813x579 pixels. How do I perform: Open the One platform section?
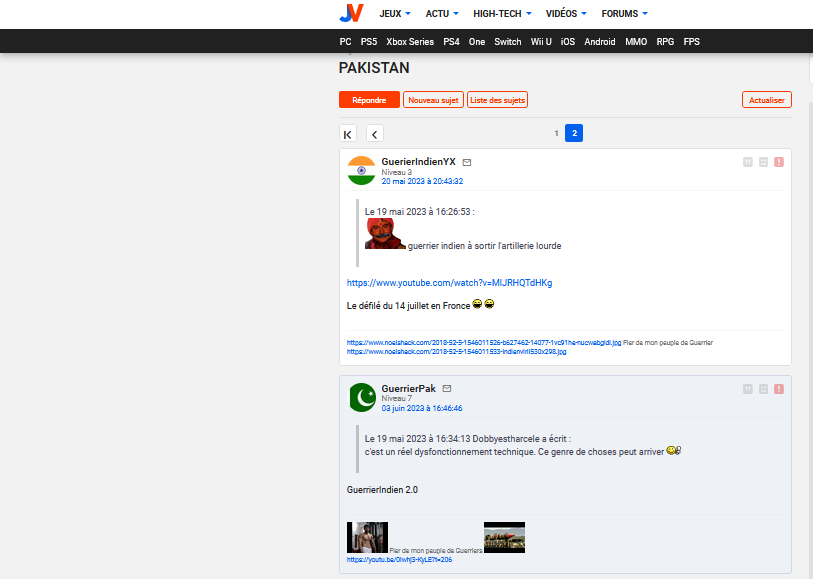tap(476, 42)
